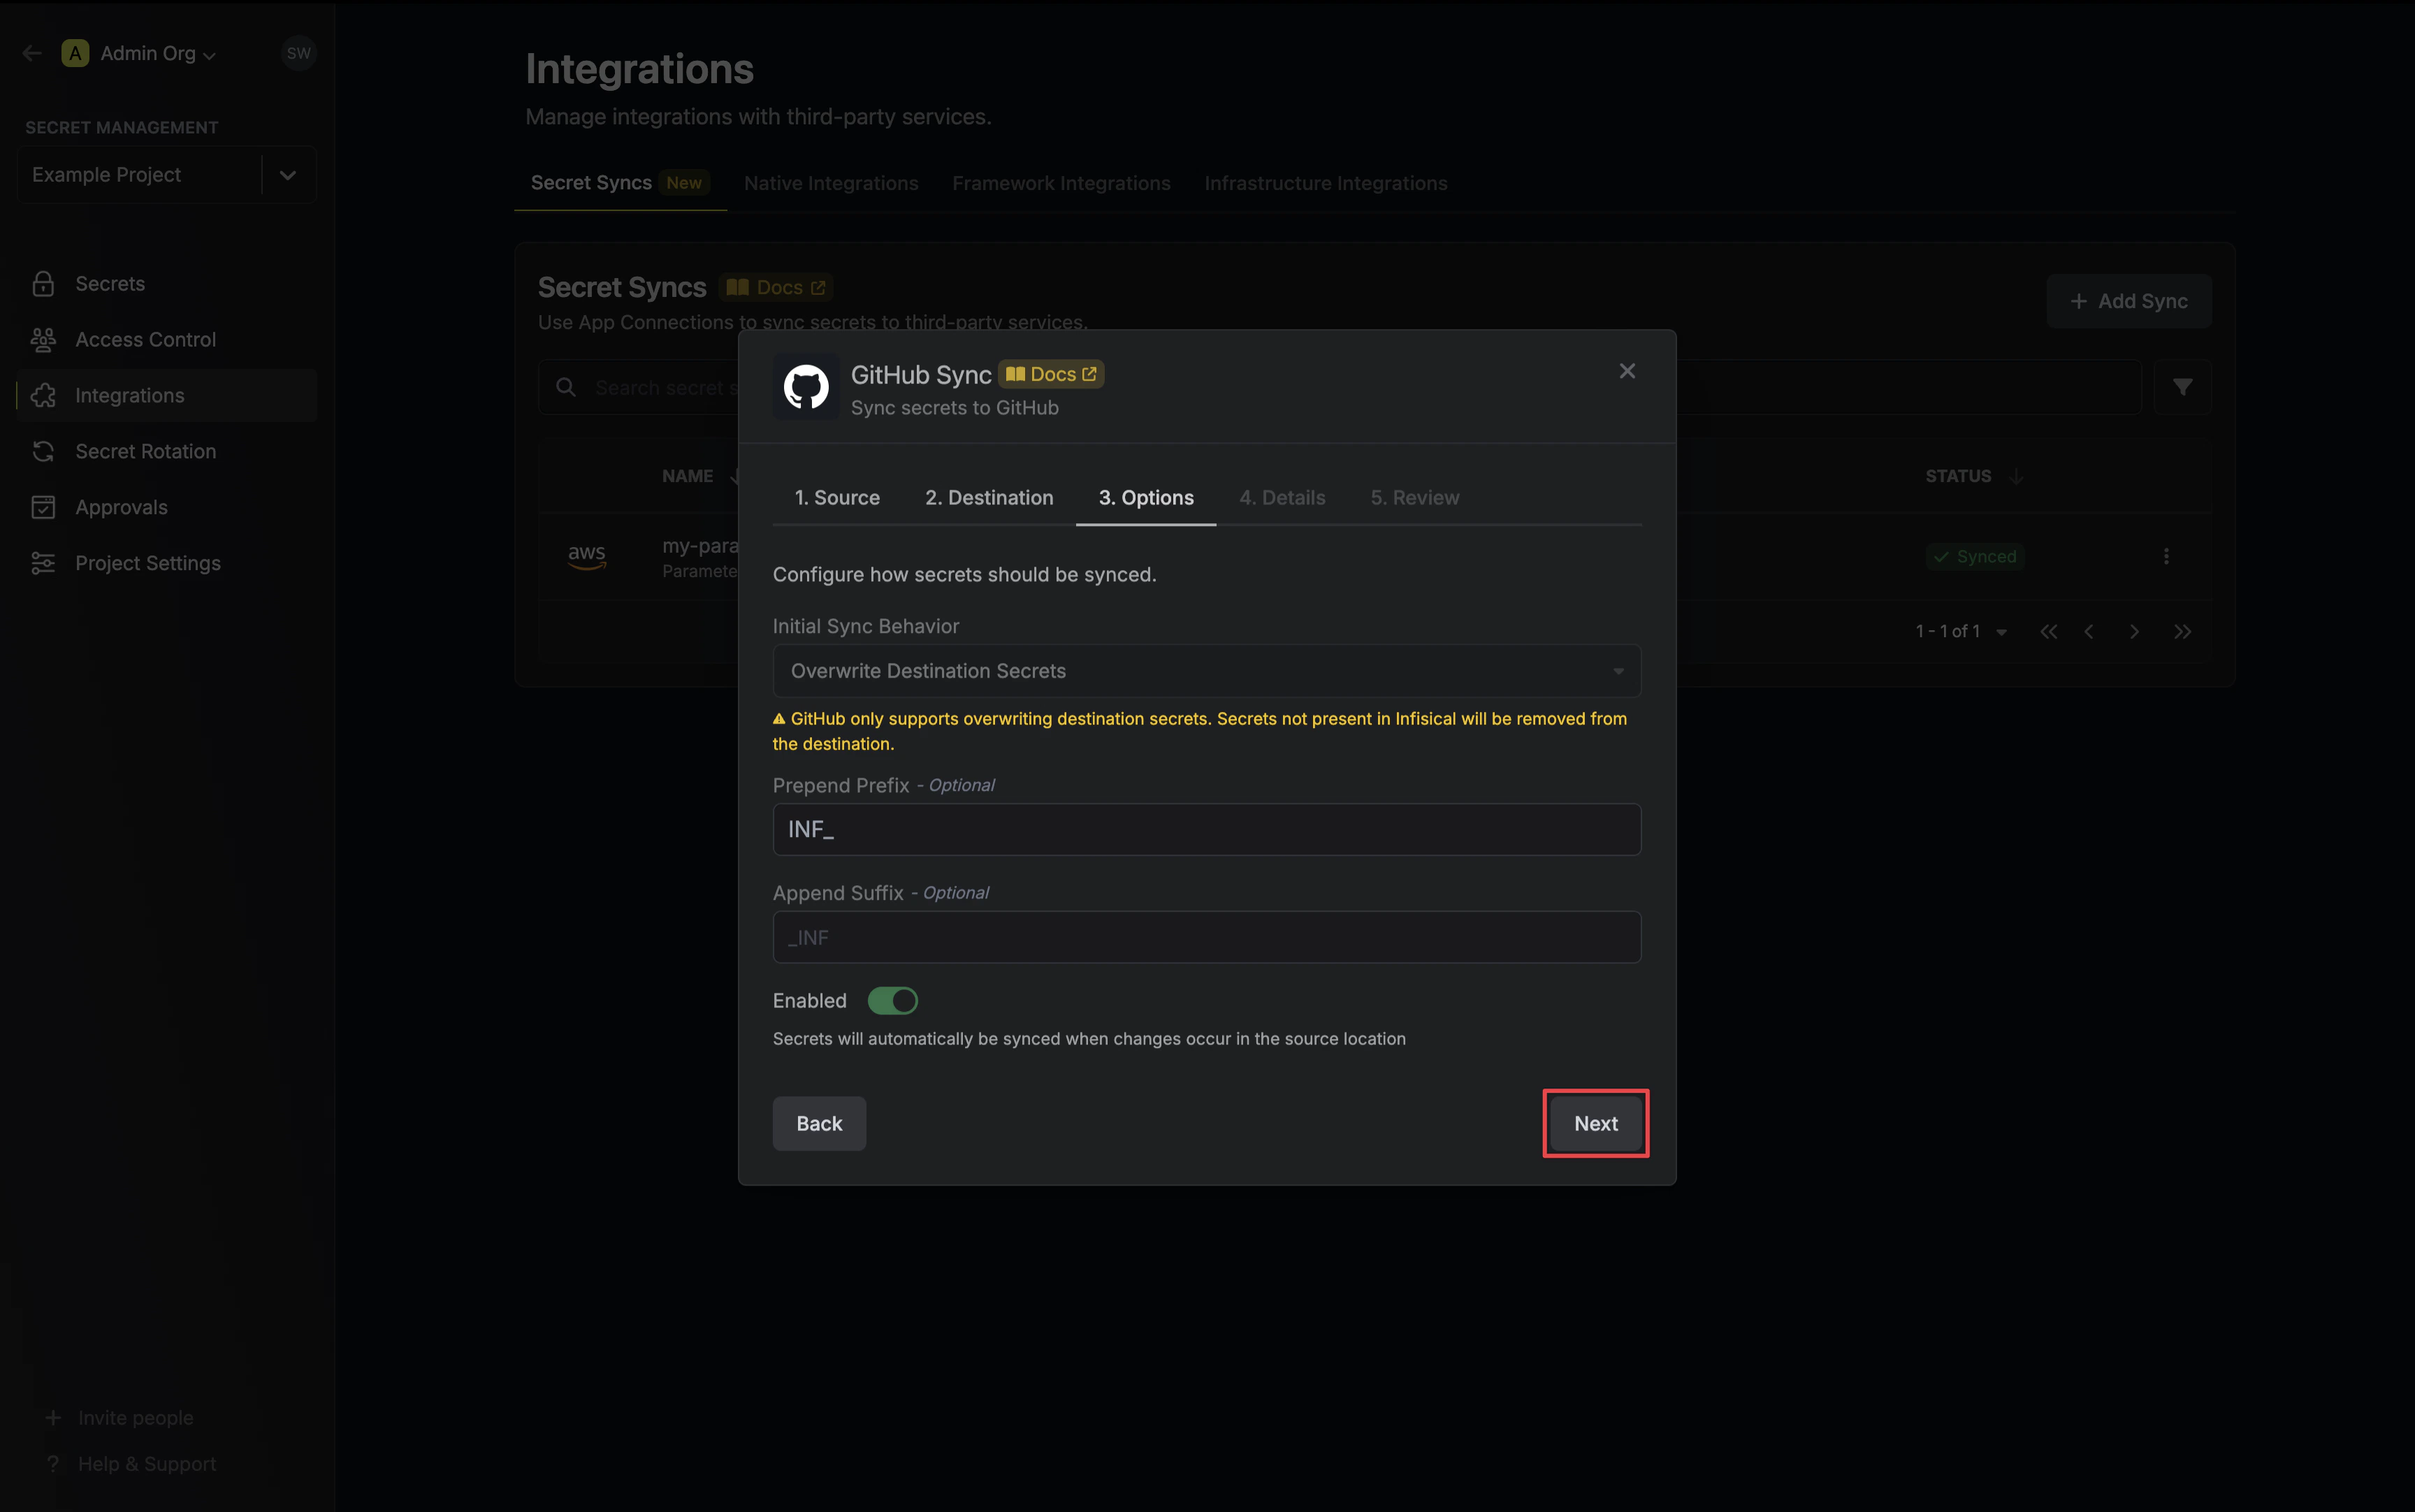Viewport: 2415px width, 1512px height.
Task: Expand the Example Project selector chevron
Action: click(288, 175)
